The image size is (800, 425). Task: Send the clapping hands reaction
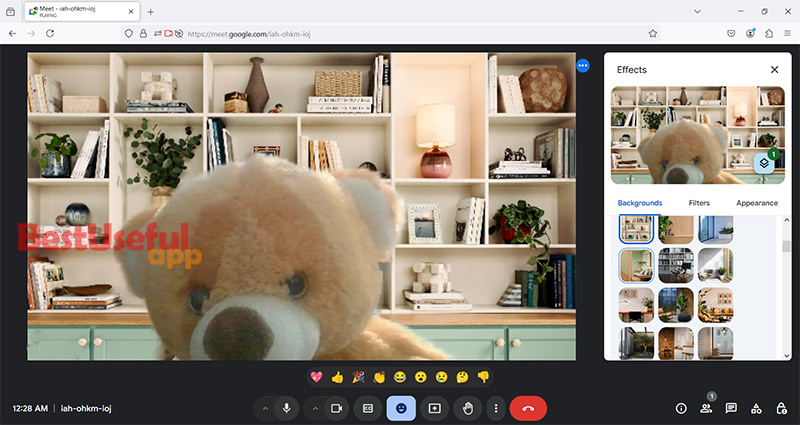[x=379, y=377]
